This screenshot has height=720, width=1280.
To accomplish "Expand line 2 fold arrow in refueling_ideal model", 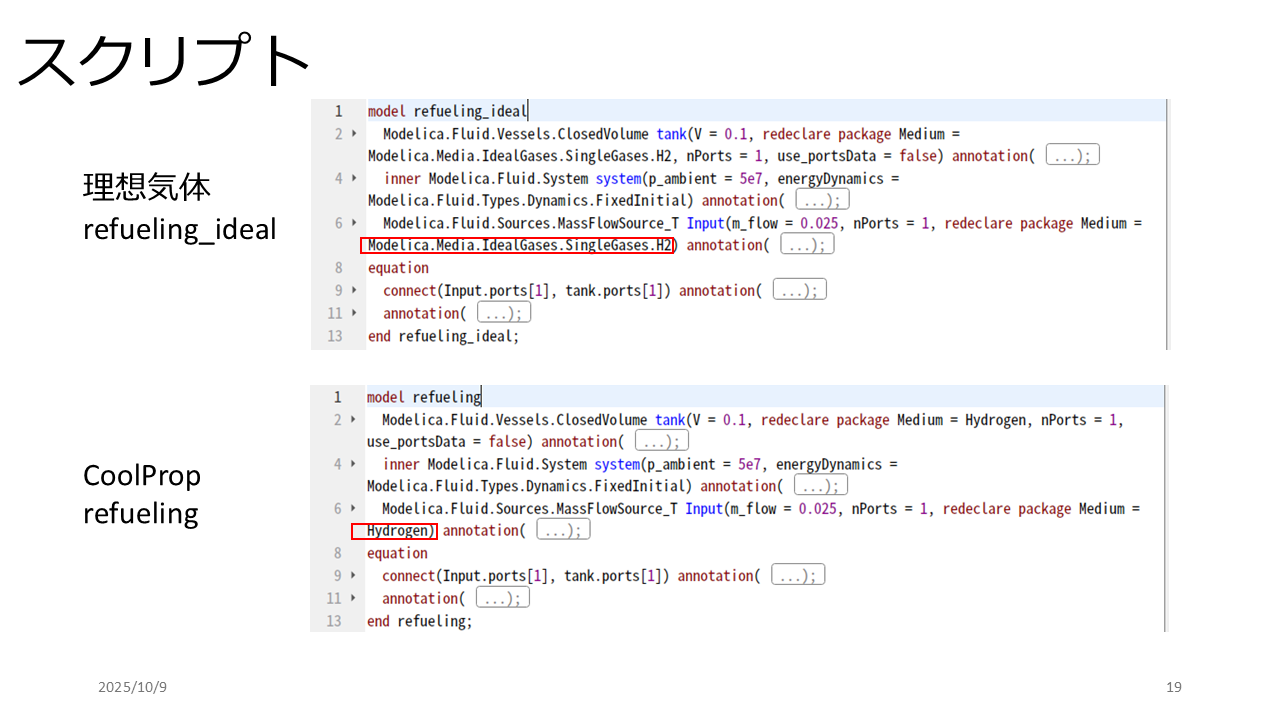I will [354, 134].
